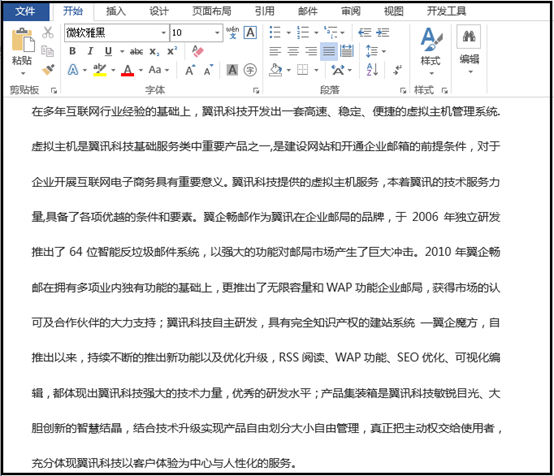This screenshot has height=476, width=554.
Task: Switch to the 插入 tab
Action: (x=116, y=12)
